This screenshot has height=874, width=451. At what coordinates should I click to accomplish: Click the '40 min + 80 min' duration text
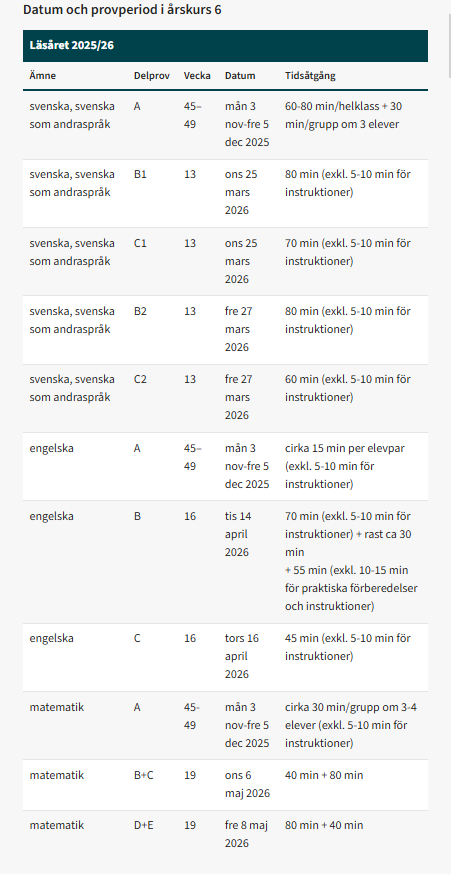point(324,775)
